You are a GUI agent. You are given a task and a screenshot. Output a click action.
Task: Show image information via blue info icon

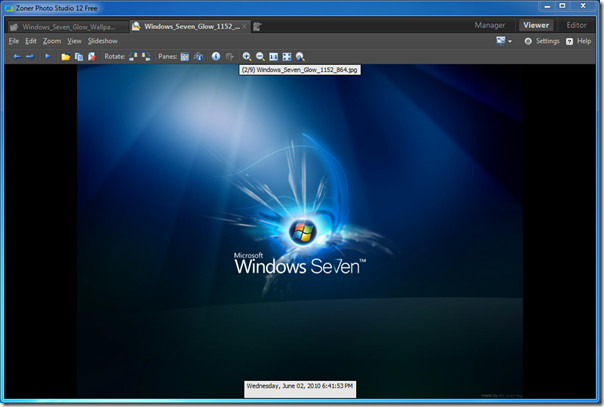click(x=216, y=56)
